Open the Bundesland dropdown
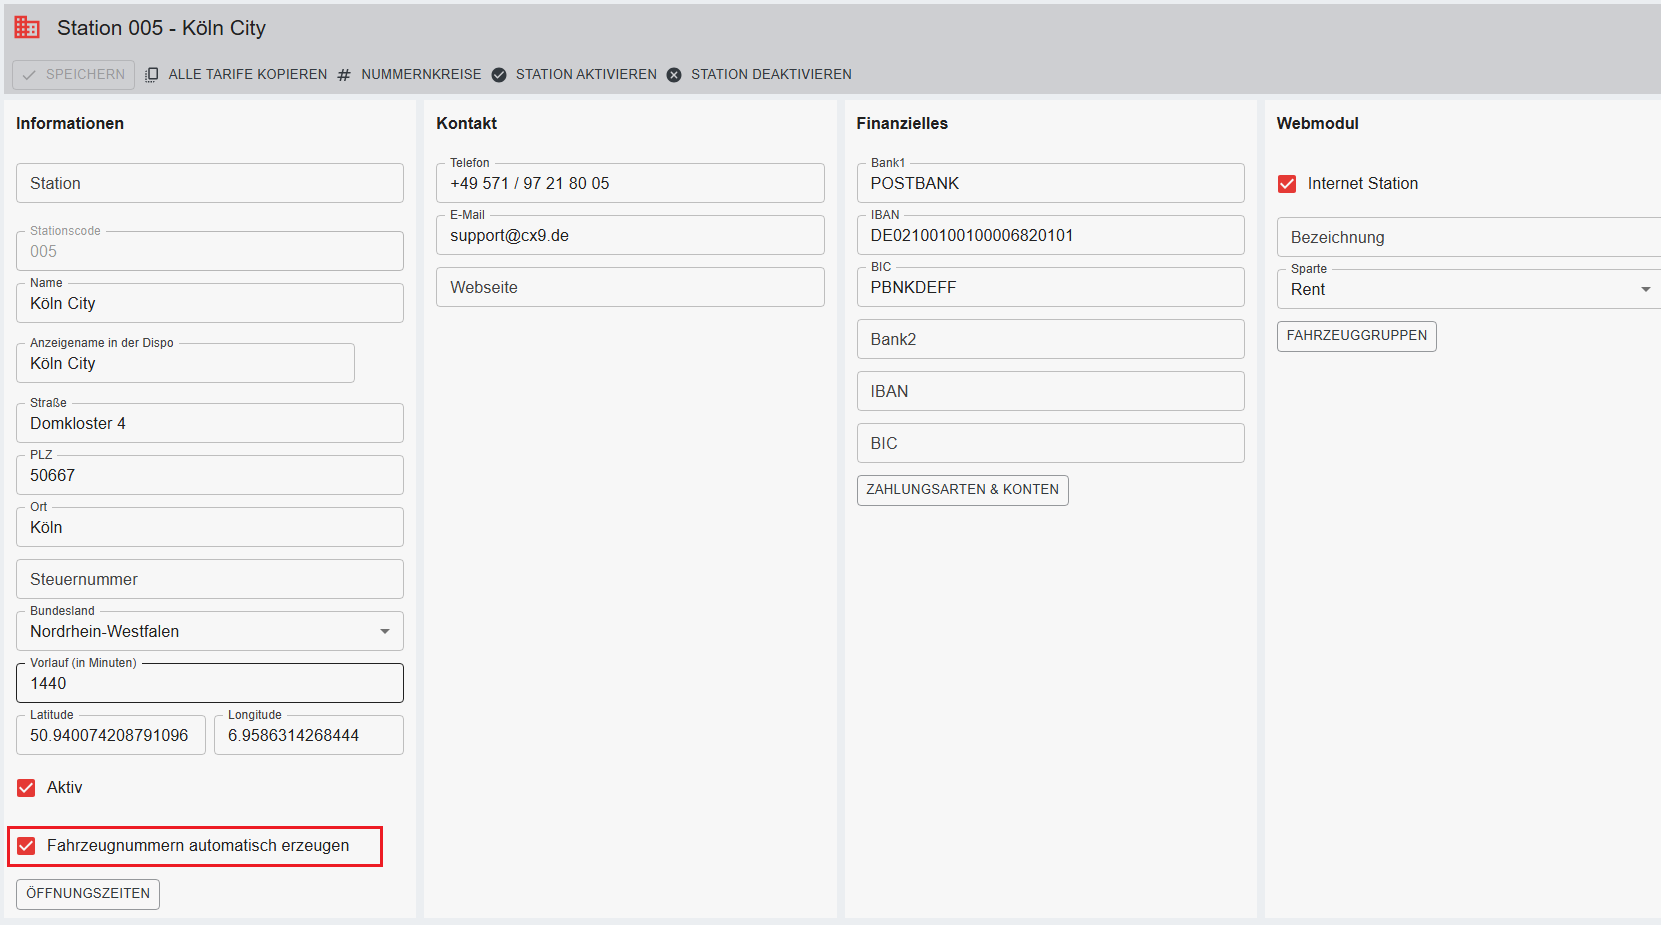The height and width of the screenshot is (925, 1661). click(385, 632)
